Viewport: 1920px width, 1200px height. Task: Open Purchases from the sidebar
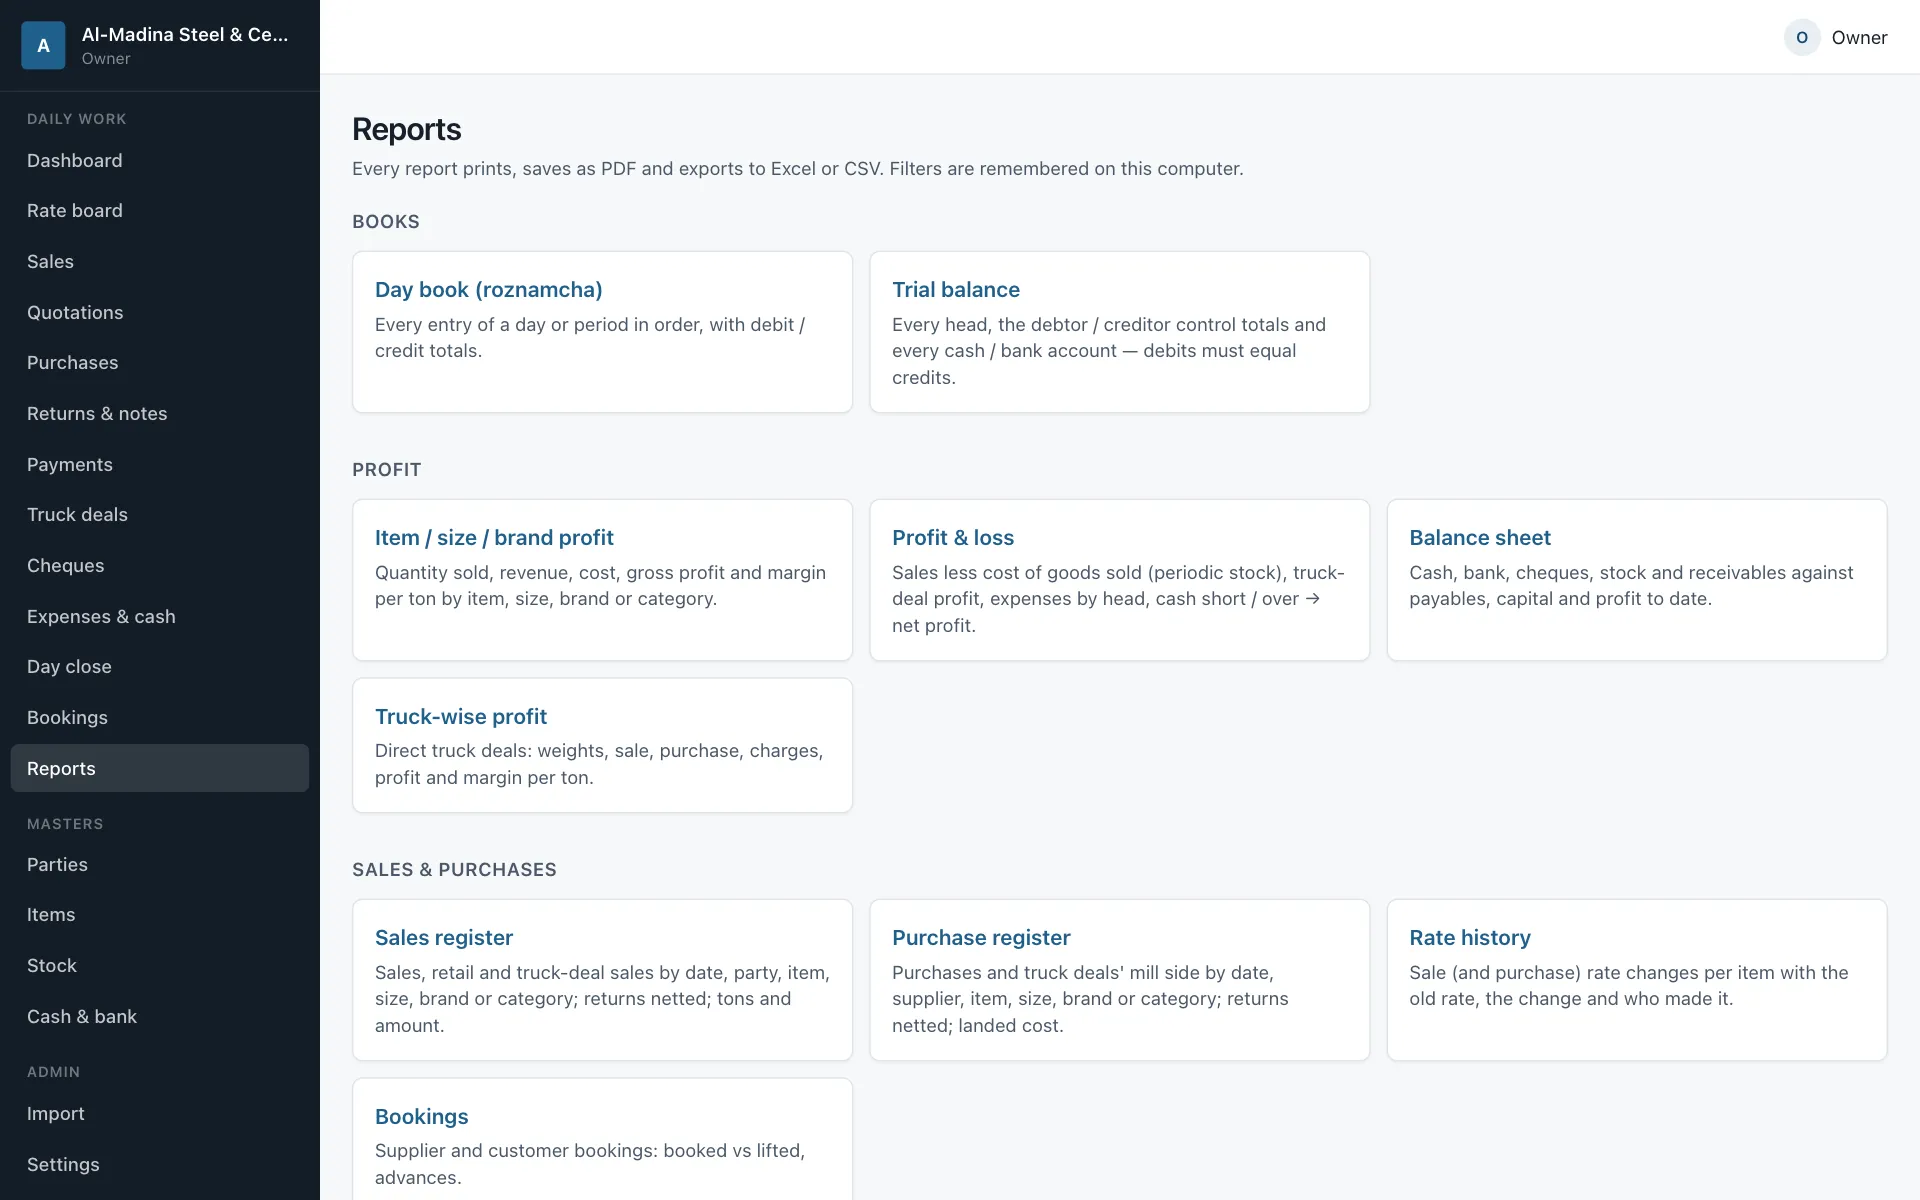click(160, 363)
